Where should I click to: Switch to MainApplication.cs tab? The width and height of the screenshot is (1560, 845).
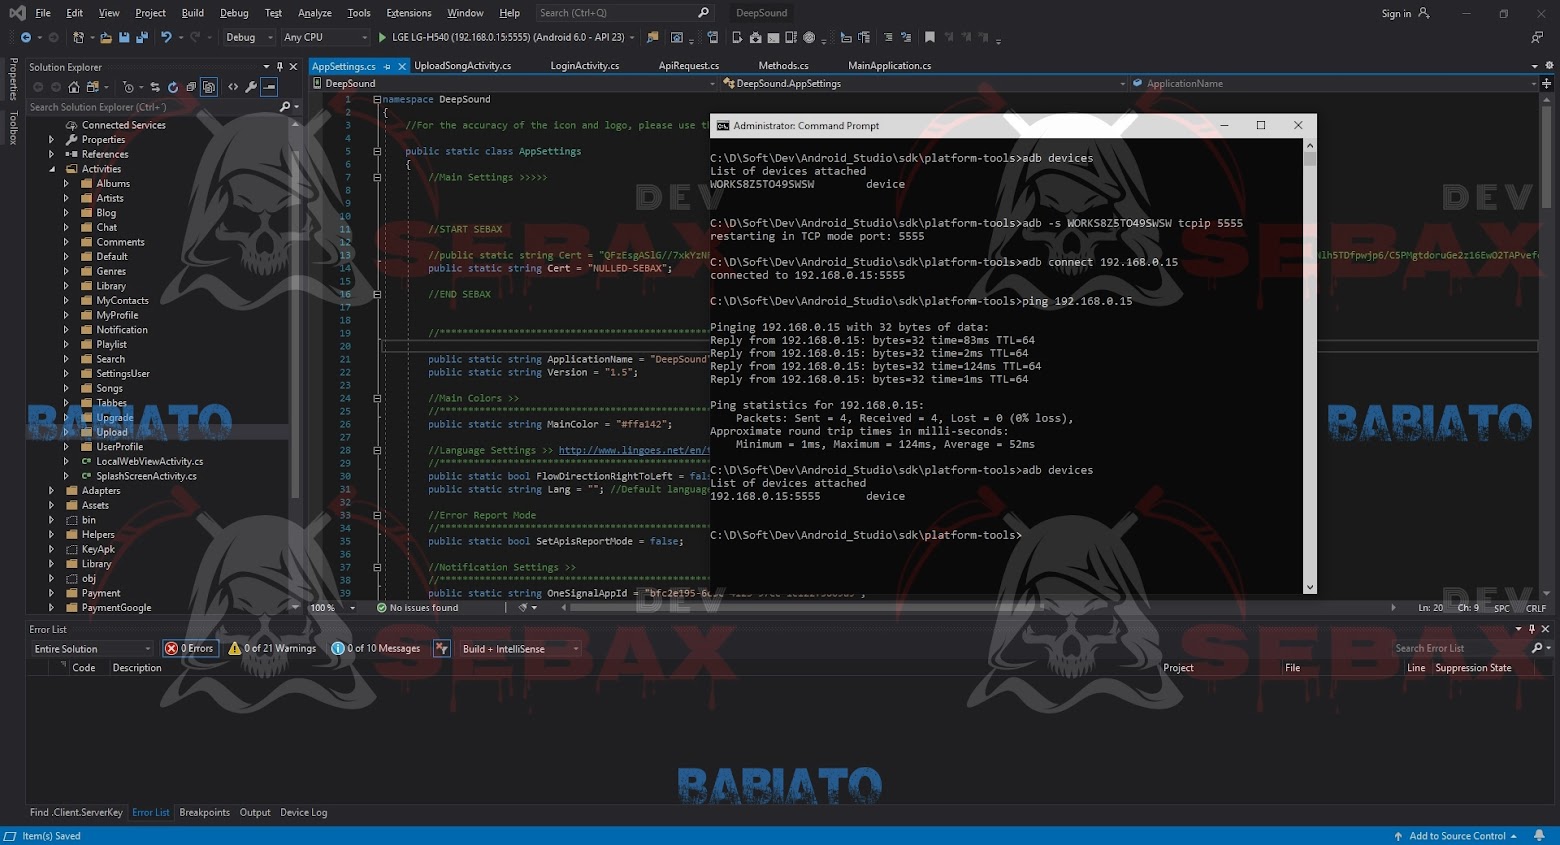coord(889,66)
